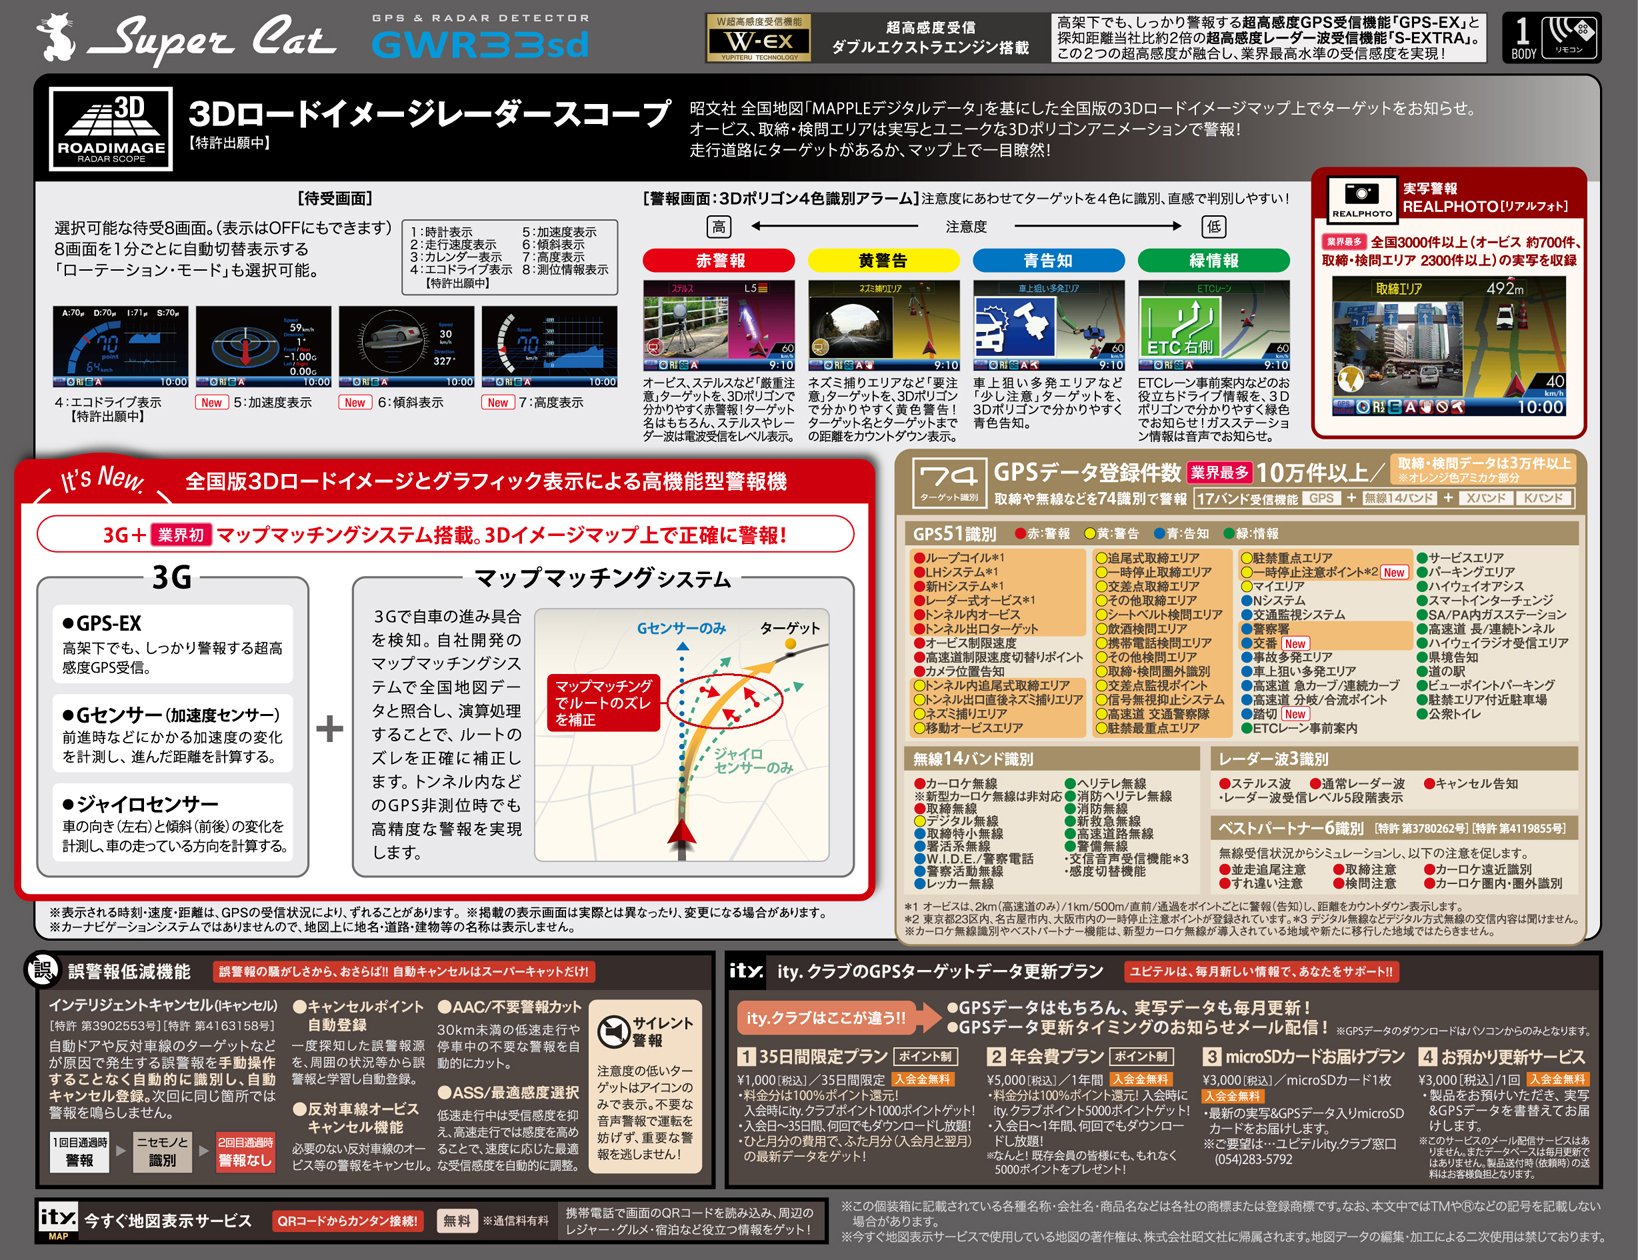Click the サービスエリア list entry
1638x1260 pixels.
[1460, 558]
